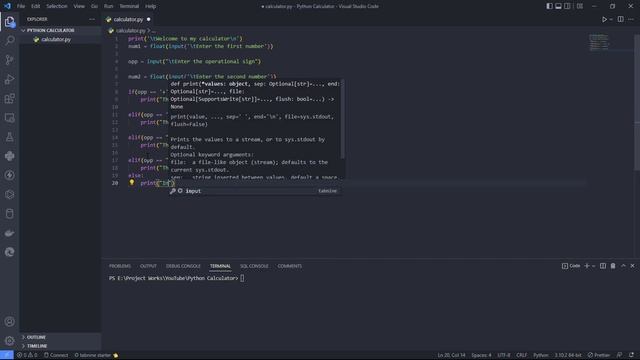Open notifications bell in status bar
The width and height of the screenshot is (640, 360).
(631, 355)
